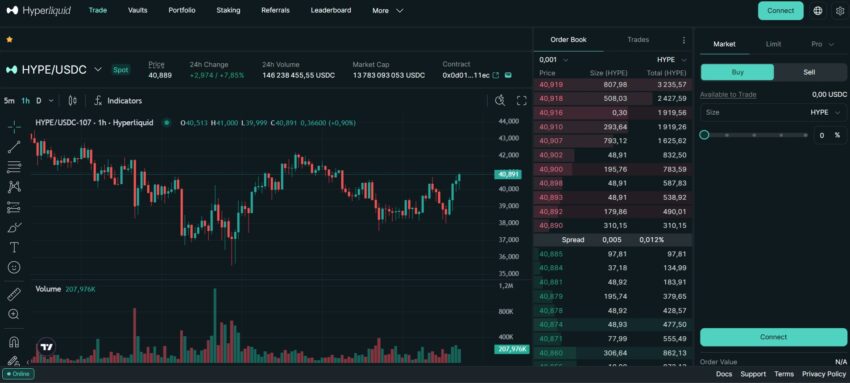Open the additional time intervals chevron
Image resolution: width=850 pixels, height=383 pixels.
coord(51,101)
